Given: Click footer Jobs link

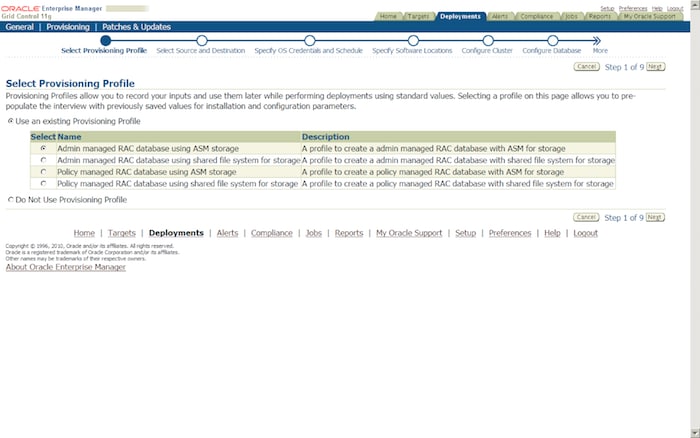Looking at the screenshot, I should [313, 233].
